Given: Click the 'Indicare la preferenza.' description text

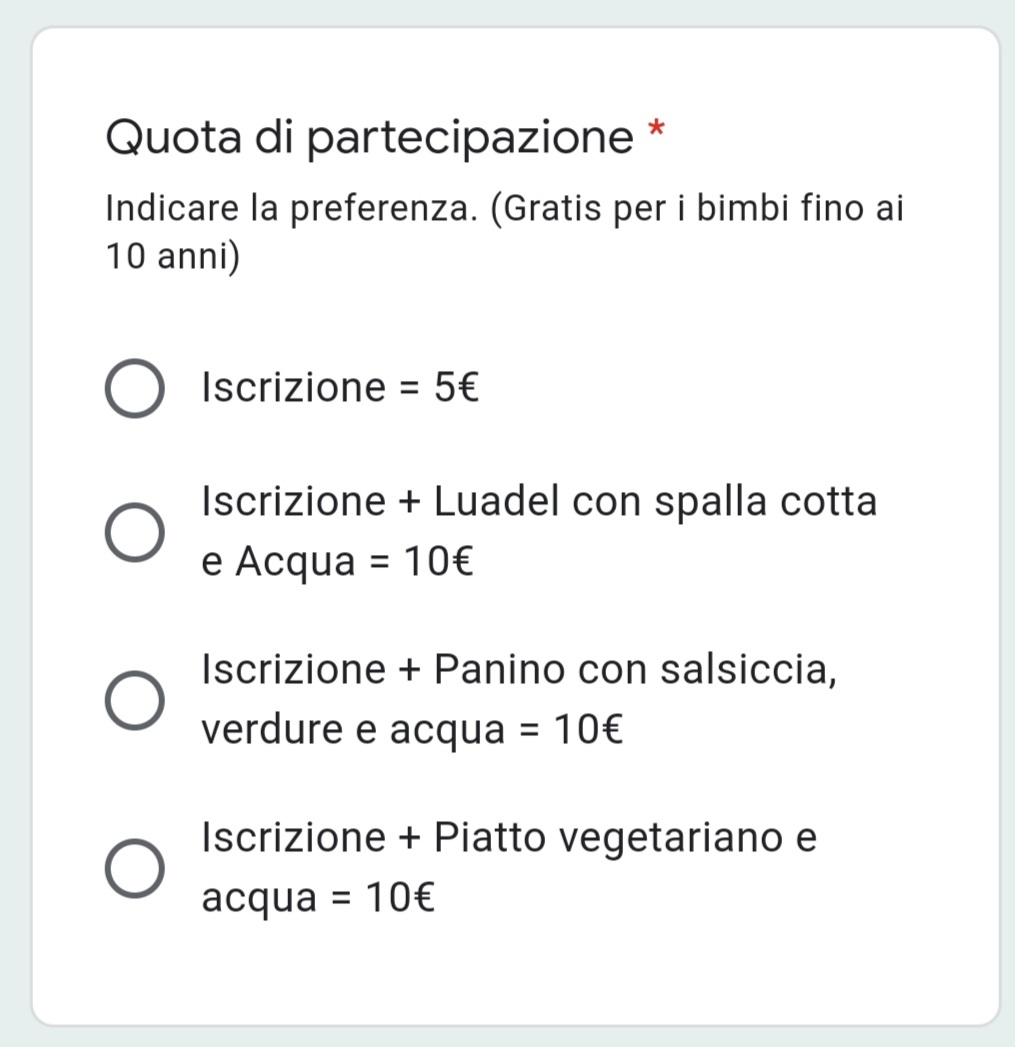Looking at the screenshot, I should pos(292,208).
